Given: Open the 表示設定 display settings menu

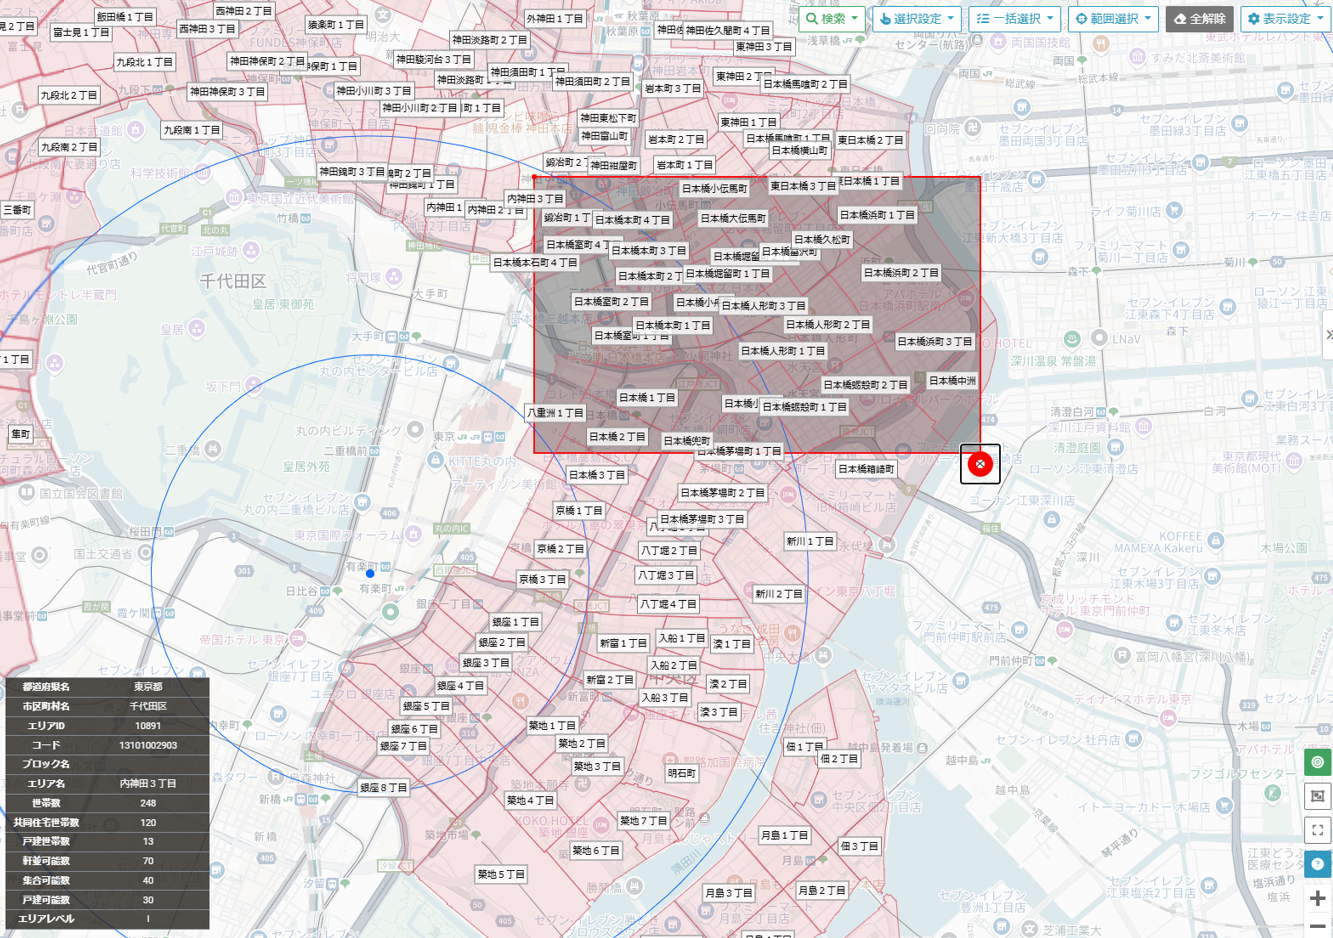Looking at the screenshot, I should 1285,18.
